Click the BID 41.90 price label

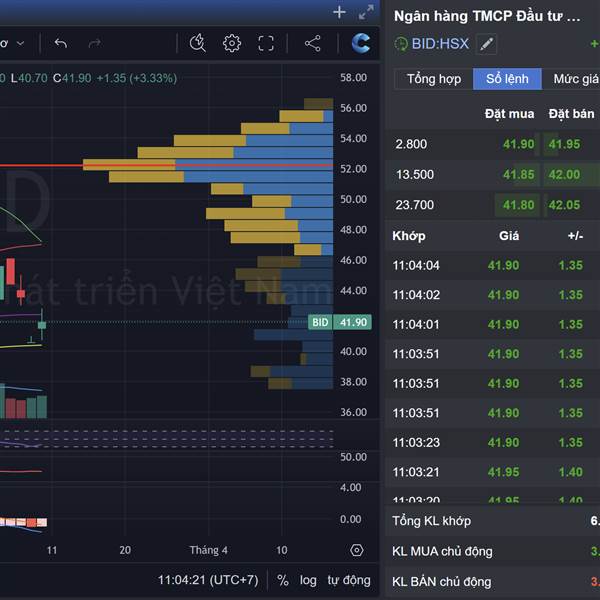pyautogui.click(x=340, y=322)
